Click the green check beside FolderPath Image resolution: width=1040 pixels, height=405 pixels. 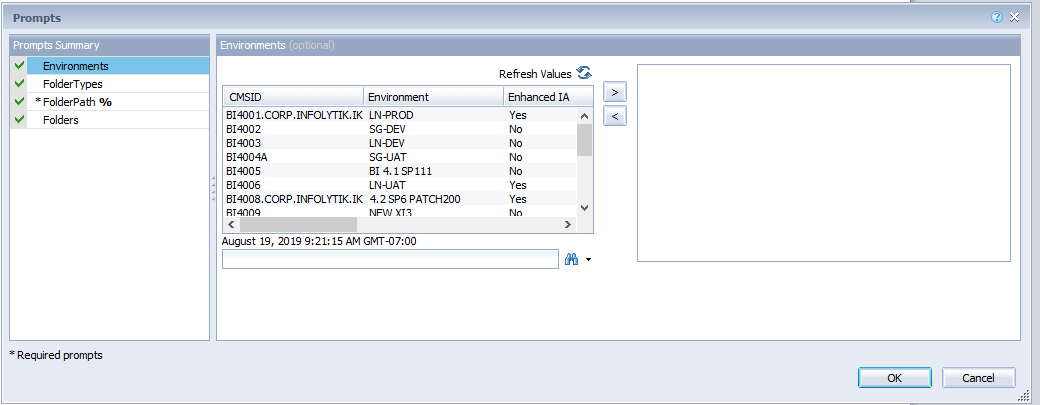click(19, 101)
